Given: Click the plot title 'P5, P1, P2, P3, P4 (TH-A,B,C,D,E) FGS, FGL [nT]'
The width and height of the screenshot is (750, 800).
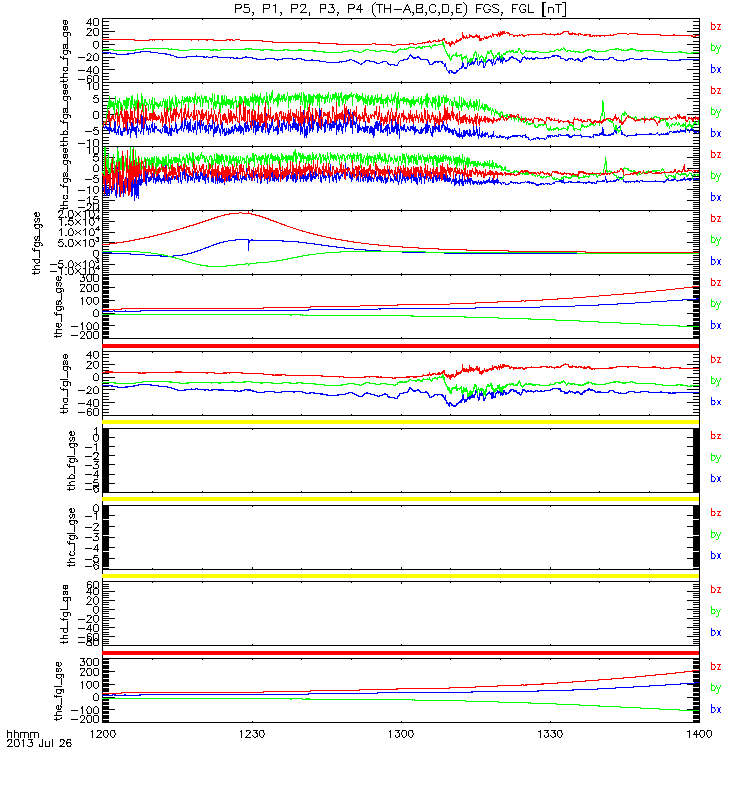Looking at the screenshot, I should pos(400,9).
